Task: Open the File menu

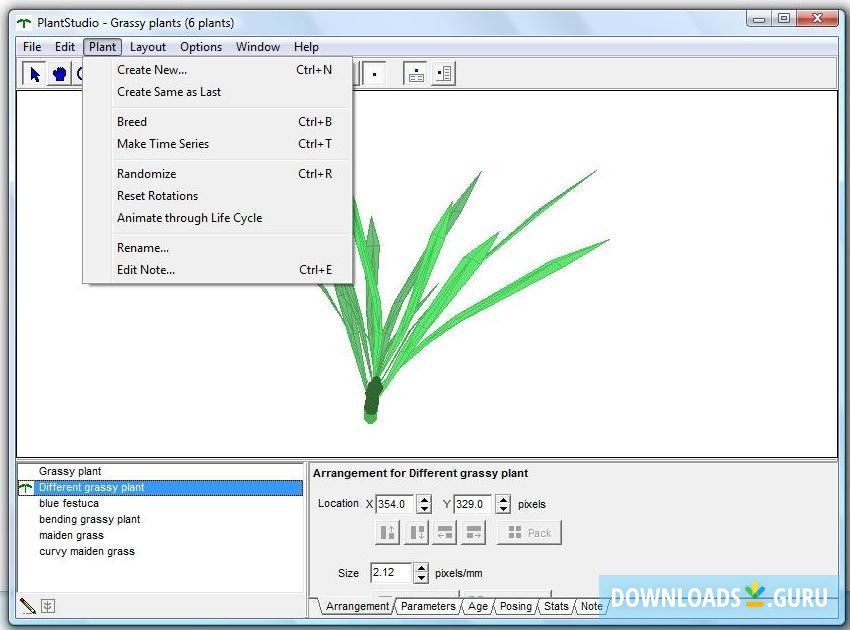Action: tap(32, 47)
